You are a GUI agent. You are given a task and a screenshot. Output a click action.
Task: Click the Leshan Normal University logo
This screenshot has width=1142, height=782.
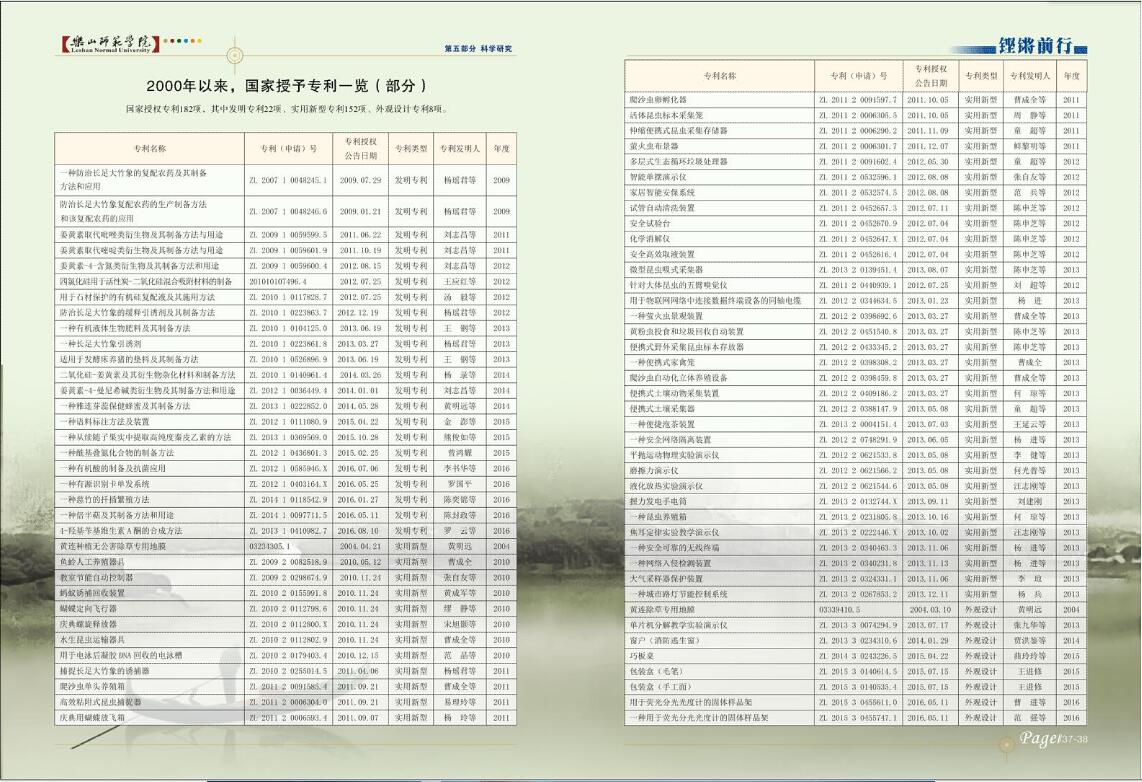[111, 44]
